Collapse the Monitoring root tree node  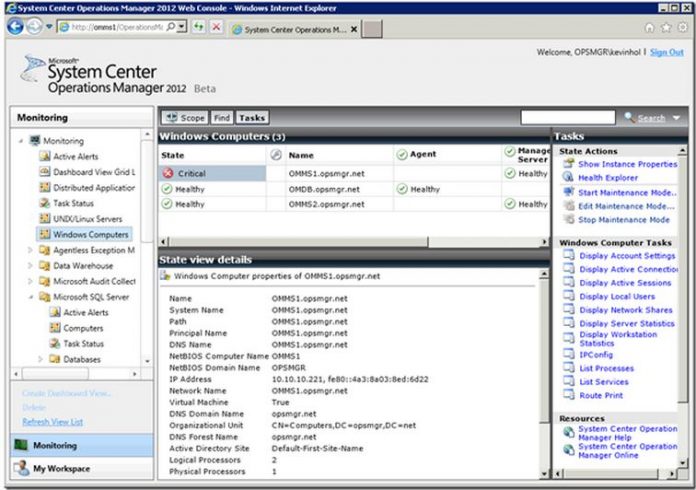(x=21, y=141)
